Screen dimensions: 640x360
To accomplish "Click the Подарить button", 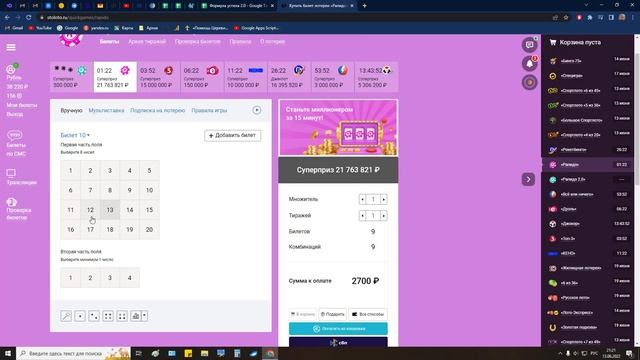I will (x=332, y=314).
